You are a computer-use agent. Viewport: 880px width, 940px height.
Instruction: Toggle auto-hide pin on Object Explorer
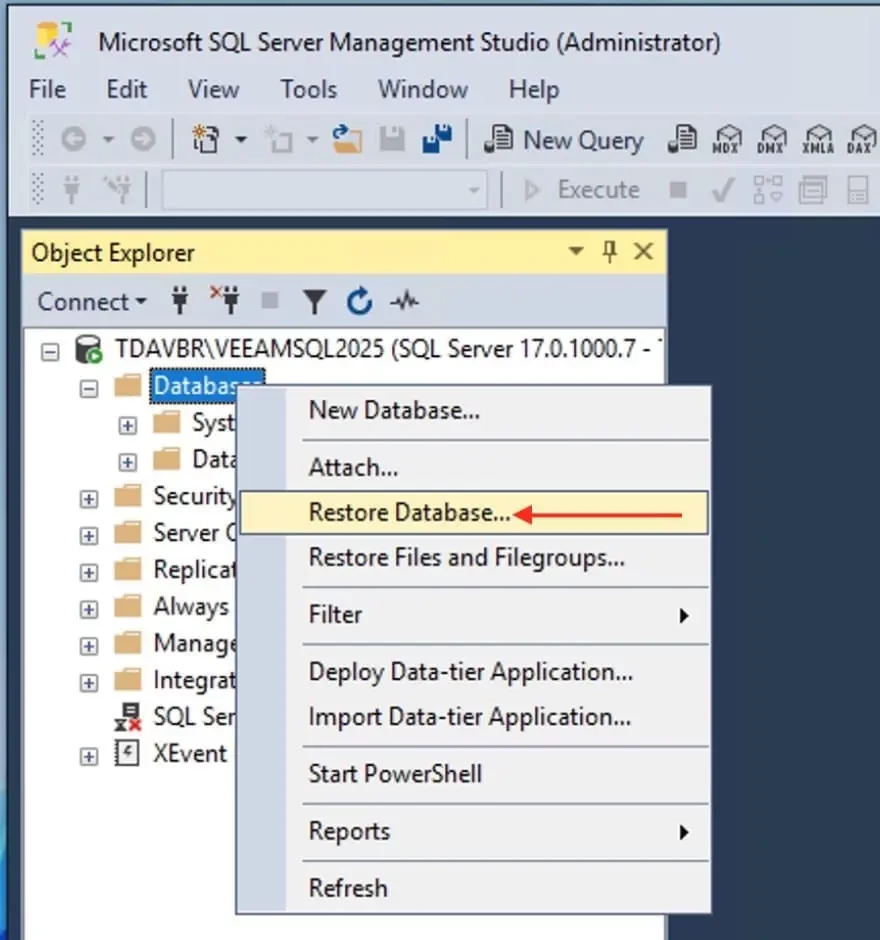(610, 252)
